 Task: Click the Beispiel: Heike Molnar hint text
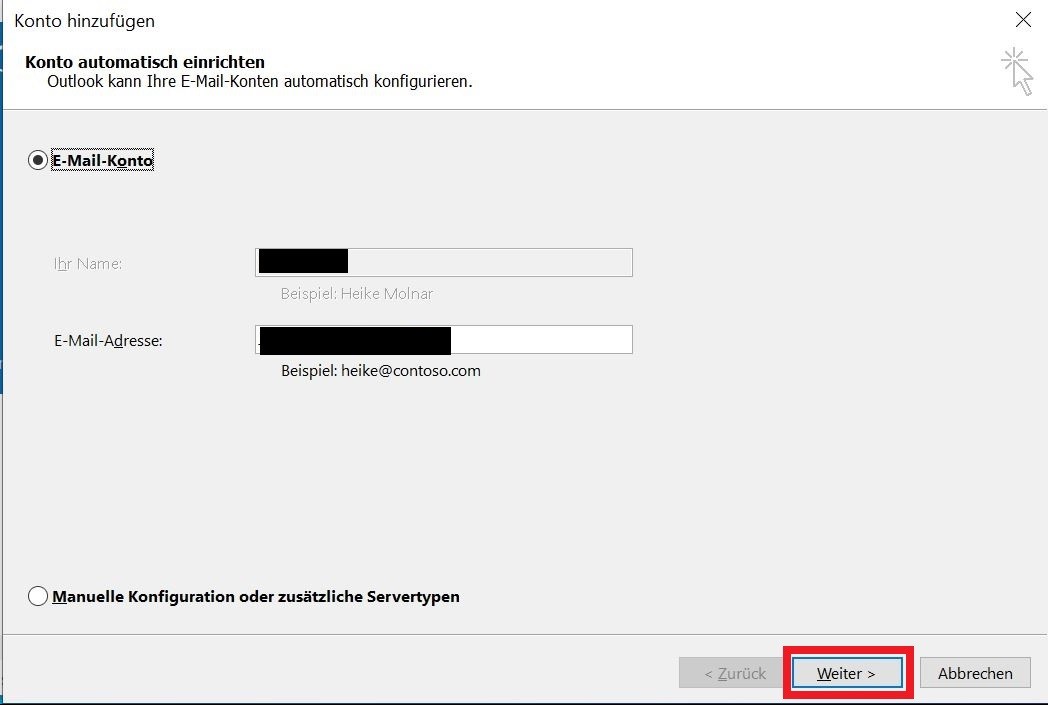[x=358, y=293]
